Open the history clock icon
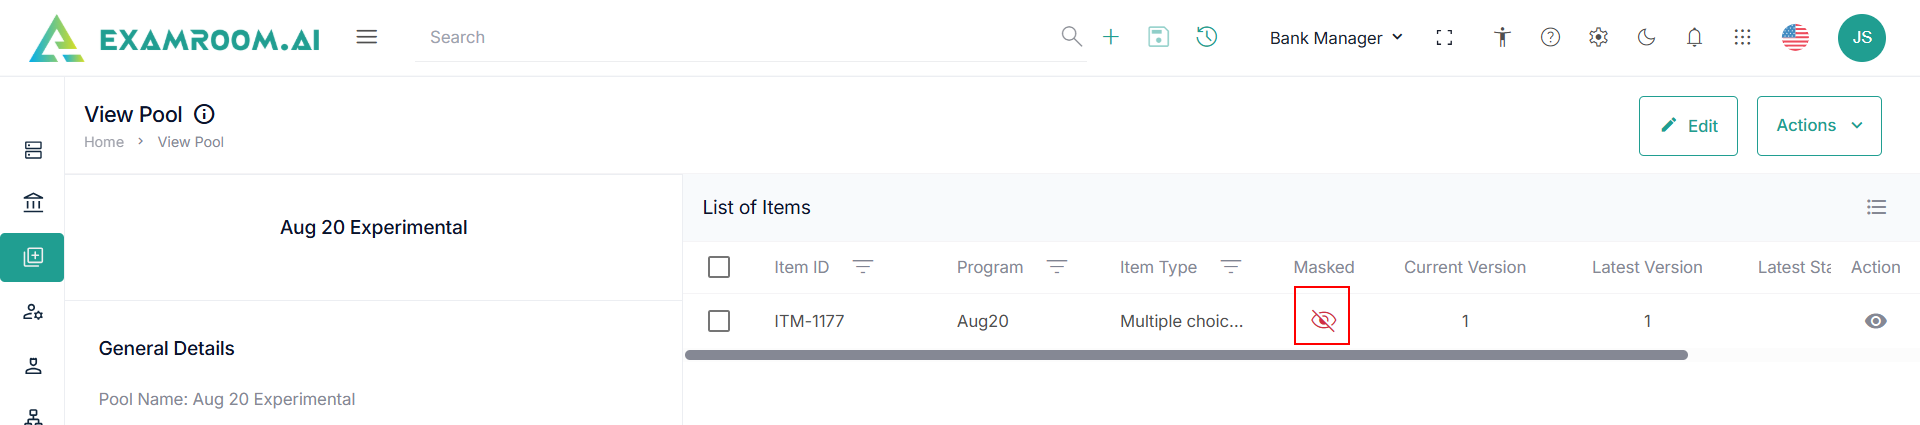 (x=1207, y=37)
